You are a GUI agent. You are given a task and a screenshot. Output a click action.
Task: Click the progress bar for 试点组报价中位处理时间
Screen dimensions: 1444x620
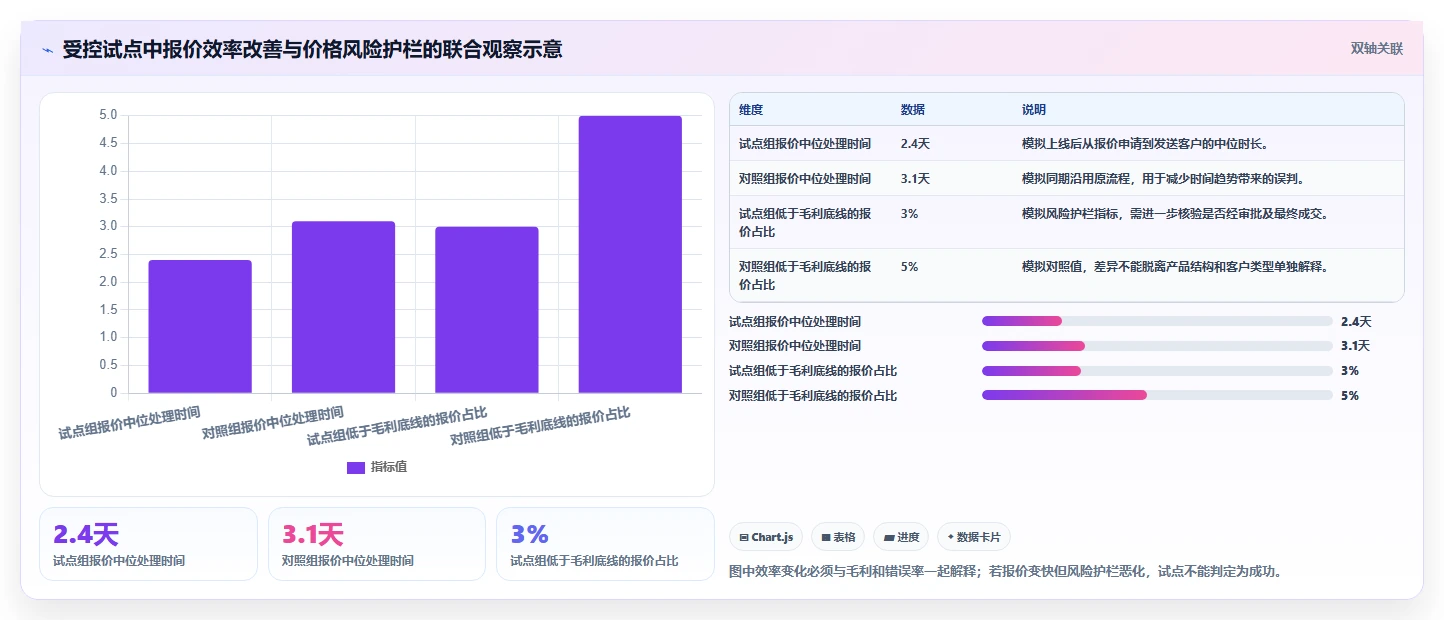coord(1157,321)
